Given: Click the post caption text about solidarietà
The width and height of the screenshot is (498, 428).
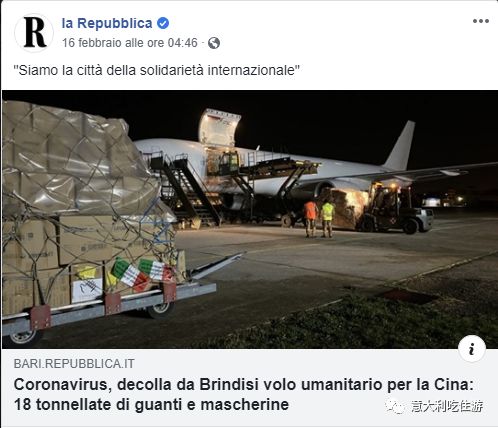Looking at the screenshot, I should [x=156, y=70].
